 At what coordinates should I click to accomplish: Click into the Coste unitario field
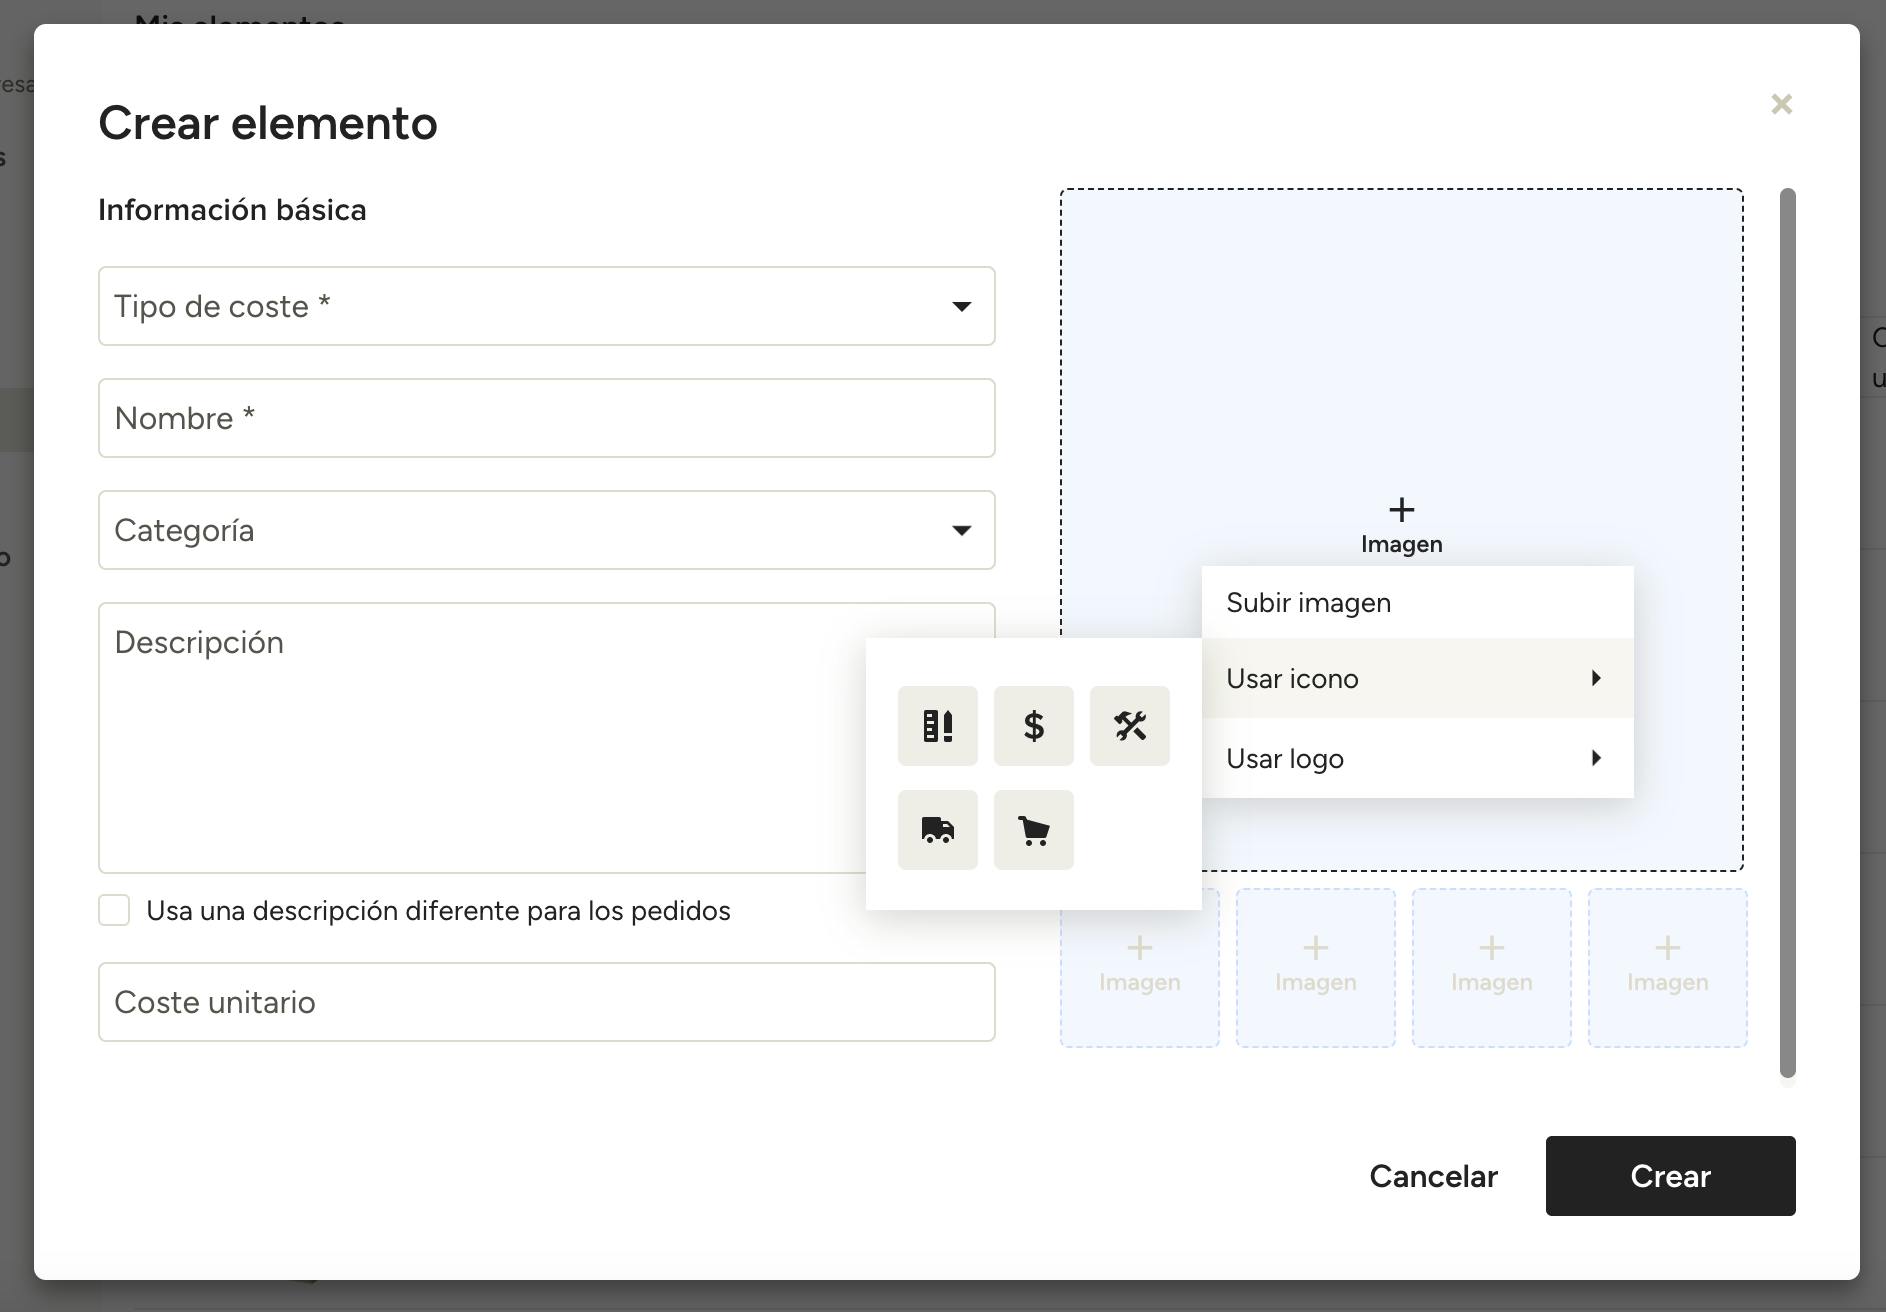pyautogui.click(x=547, y=1002)
